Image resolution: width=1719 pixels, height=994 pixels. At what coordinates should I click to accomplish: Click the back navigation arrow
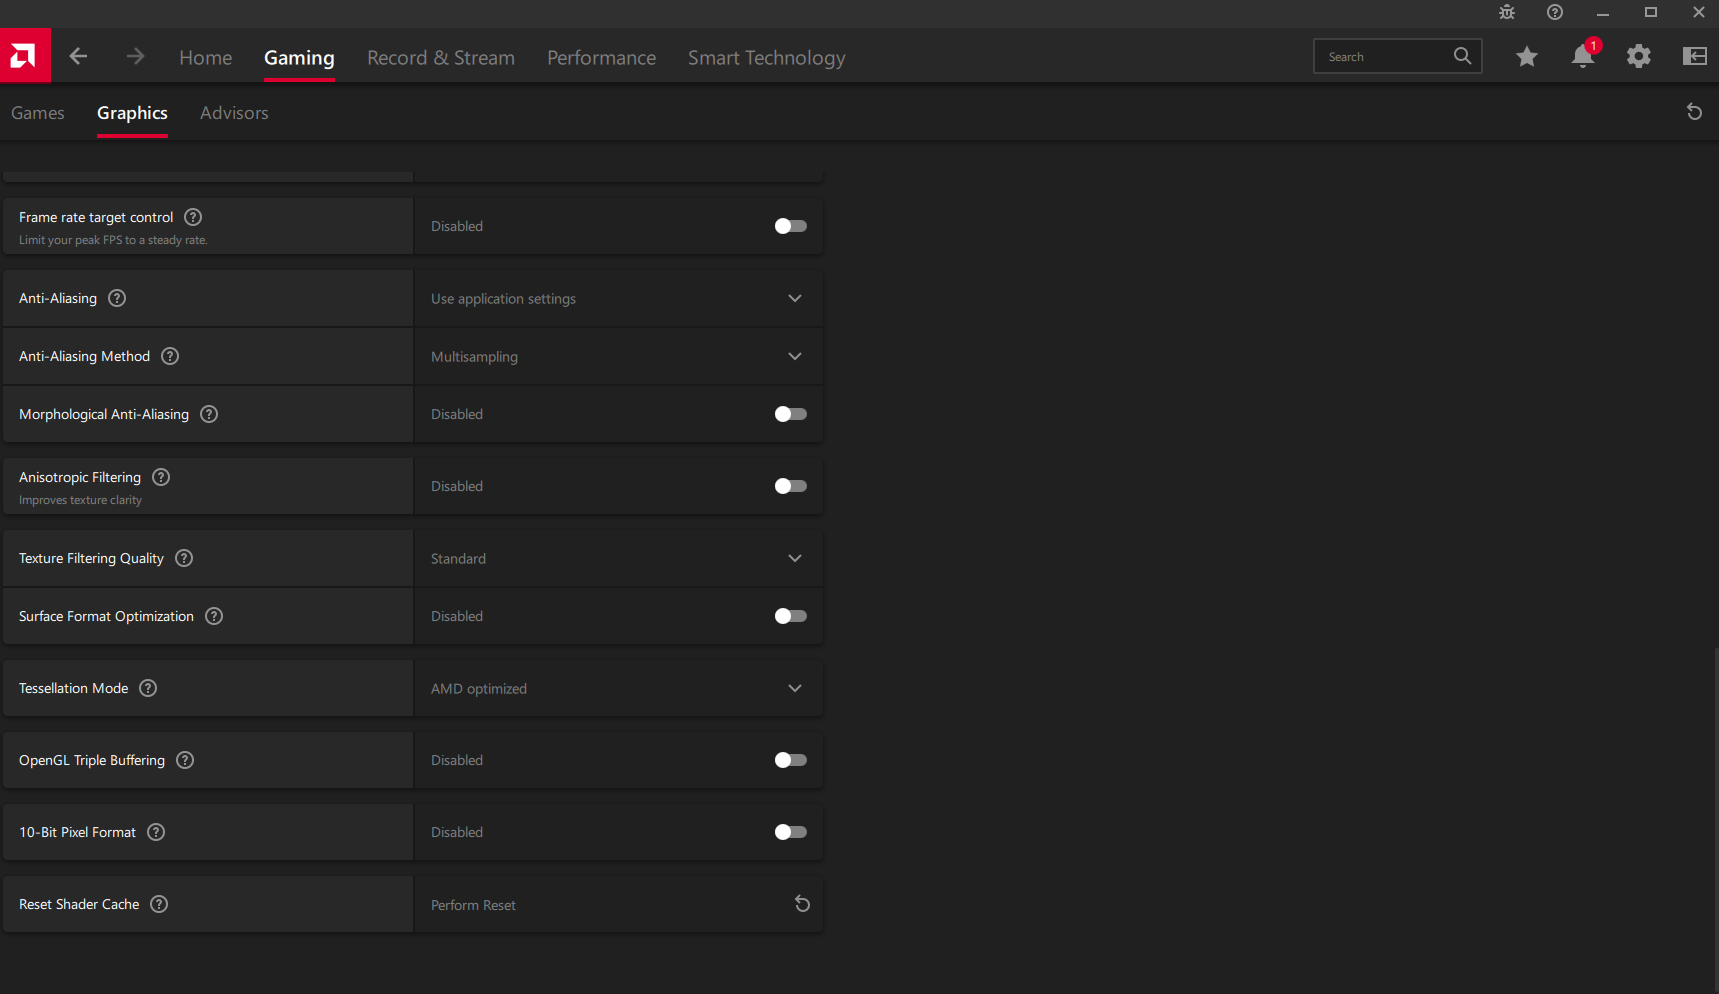(x=78, y=57)
